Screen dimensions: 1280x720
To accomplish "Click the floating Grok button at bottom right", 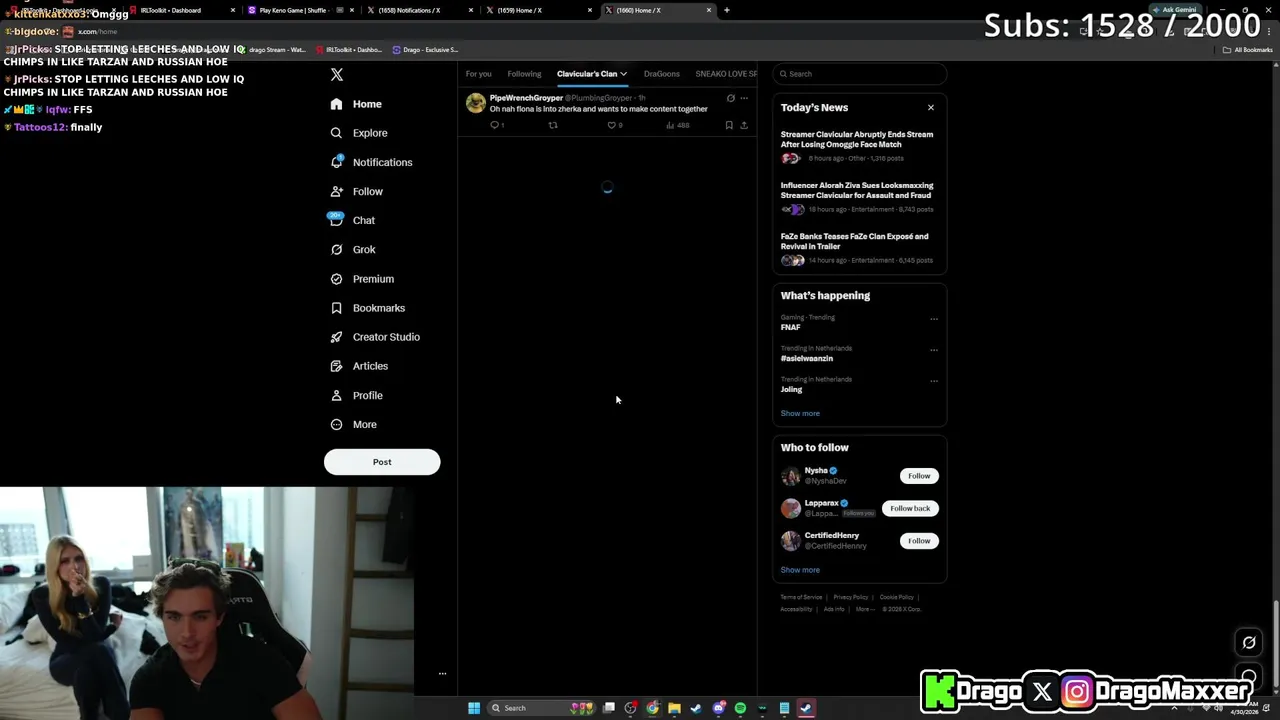I will [x=1249, y=643].
